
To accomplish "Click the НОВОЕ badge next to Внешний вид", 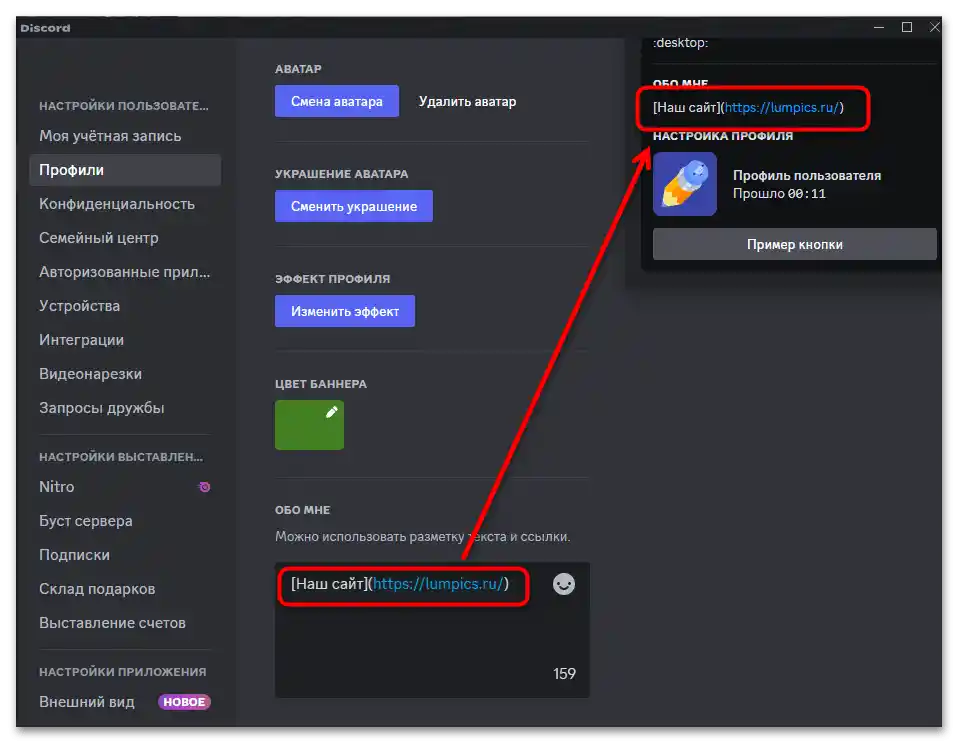I will pyautogui.click(x=184, y=702).
